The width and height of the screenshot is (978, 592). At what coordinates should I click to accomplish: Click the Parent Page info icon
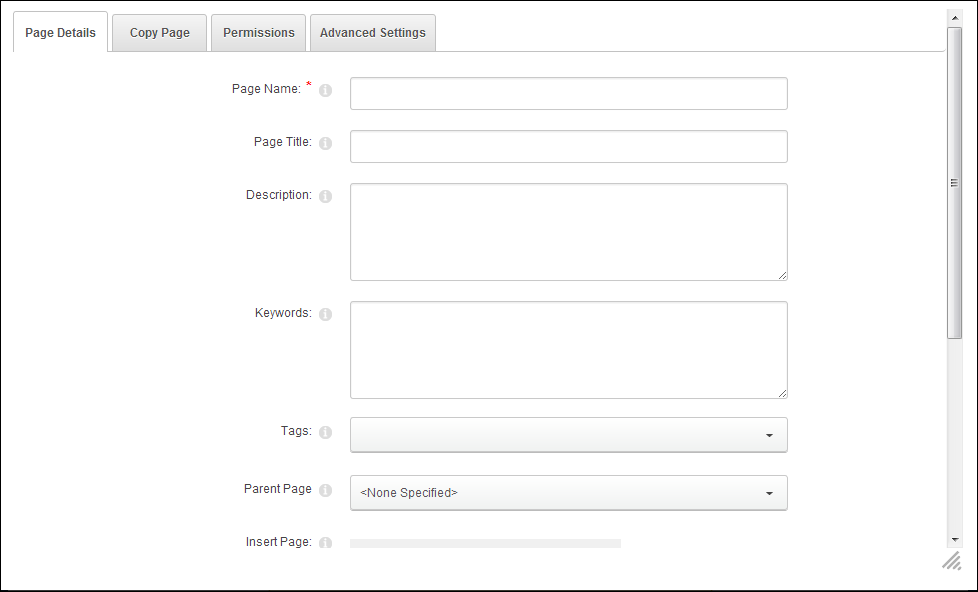click(x=326, y=490)
